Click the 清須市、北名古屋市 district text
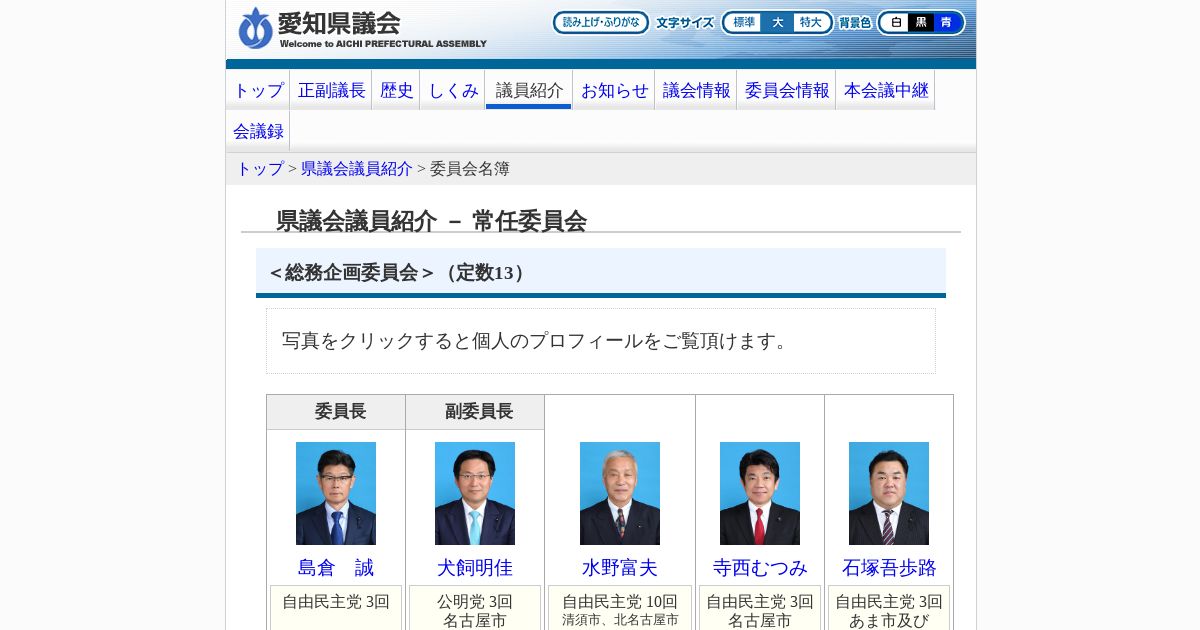1200x630 pixels. coord(620,620)
